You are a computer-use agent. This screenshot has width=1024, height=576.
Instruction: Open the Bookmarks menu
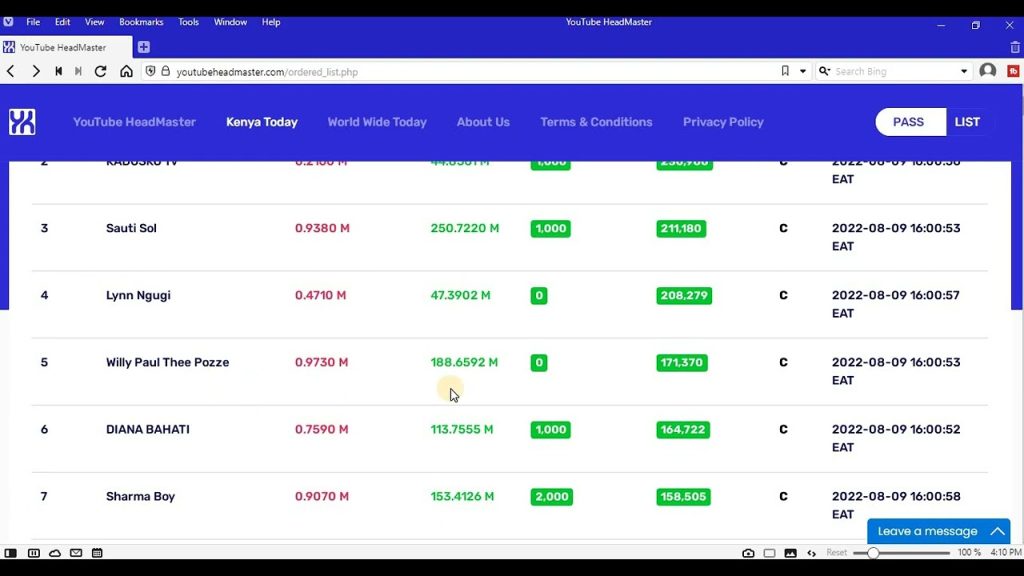[x=141, y=22]
